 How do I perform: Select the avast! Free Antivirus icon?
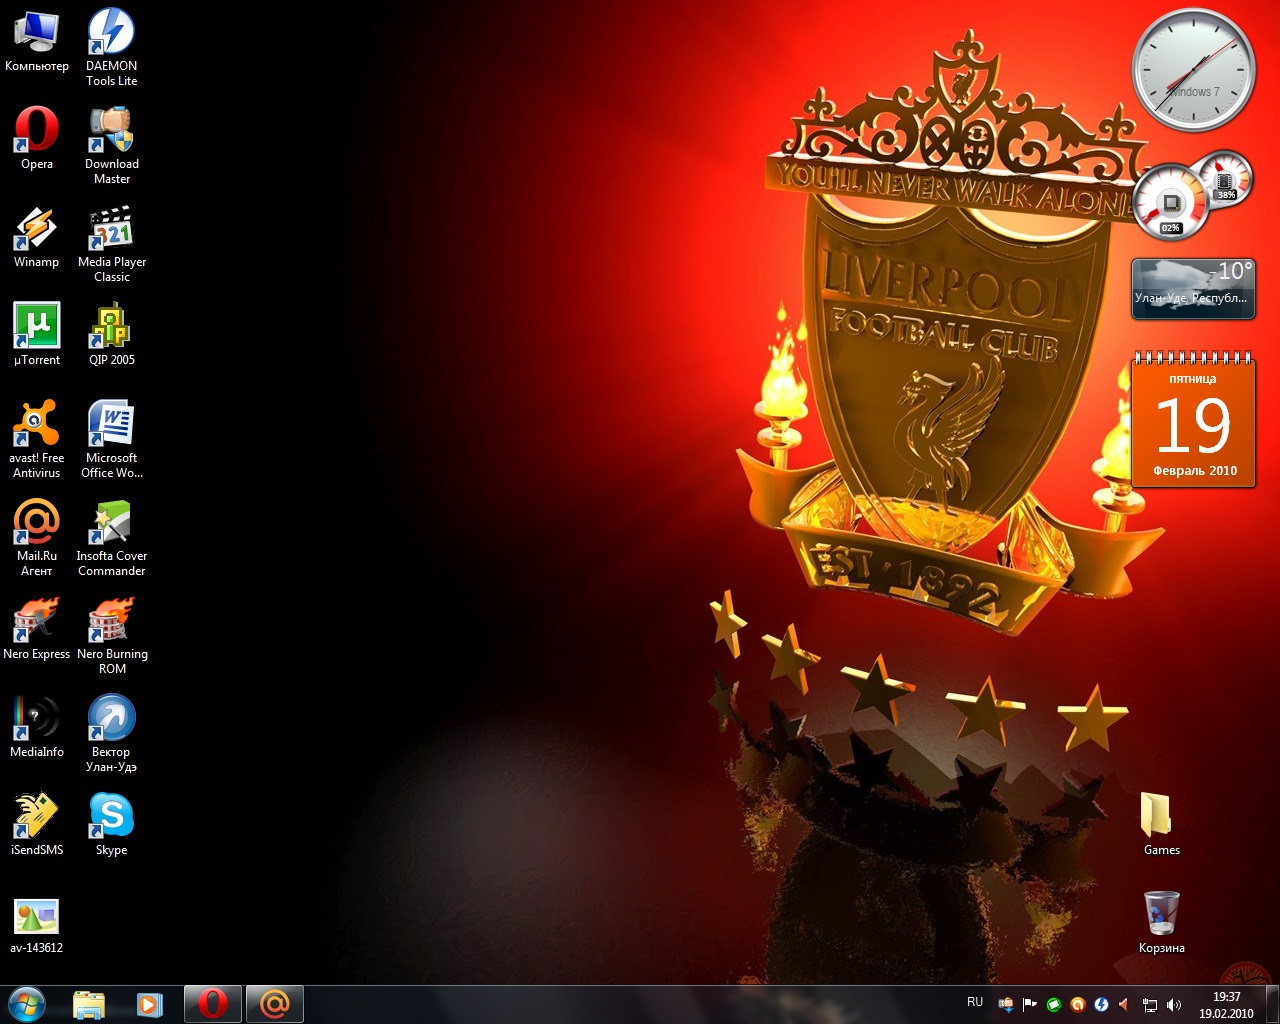[36, 426]
